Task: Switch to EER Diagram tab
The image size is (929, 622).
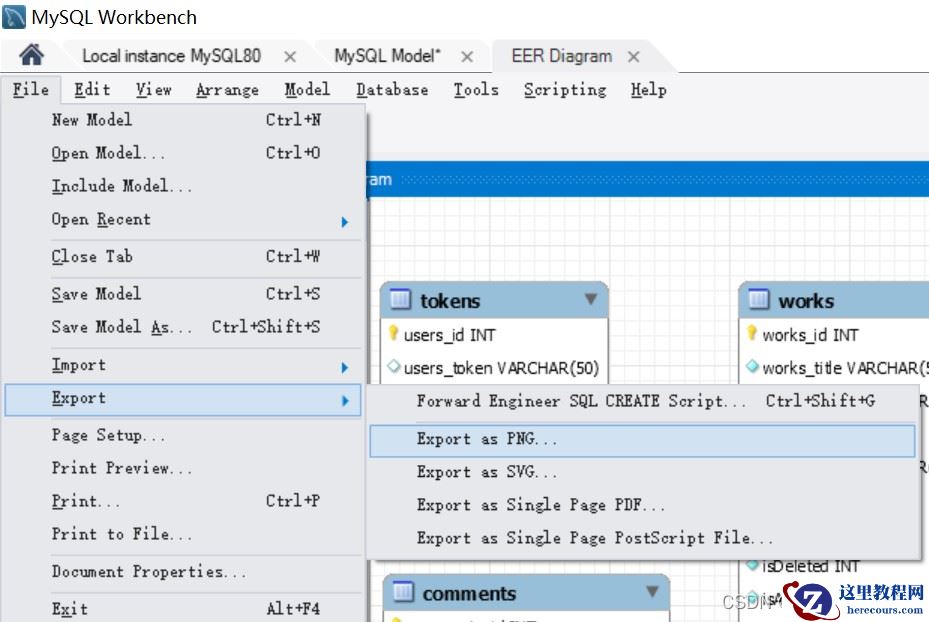Action: [x=562, y=56]
